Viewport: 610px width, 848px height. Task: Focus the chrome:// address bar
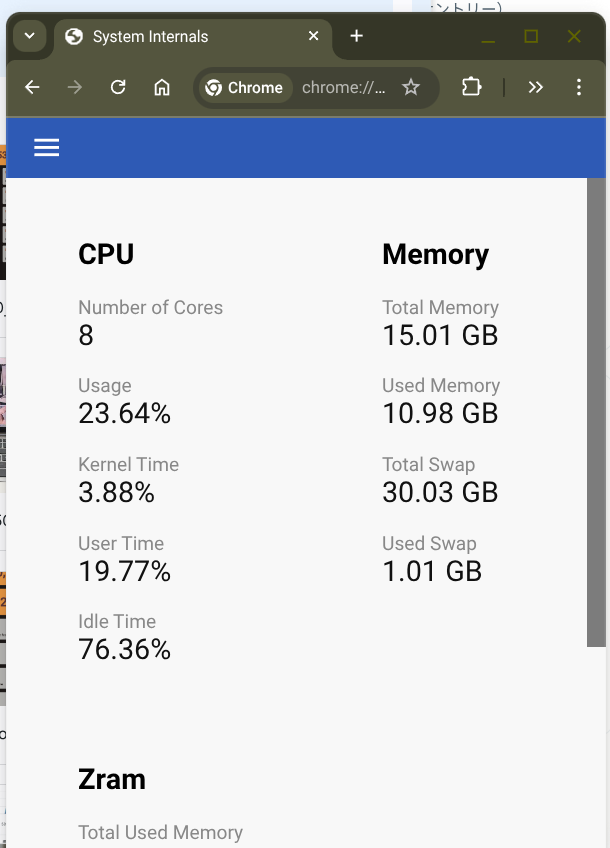coord(343,88)
